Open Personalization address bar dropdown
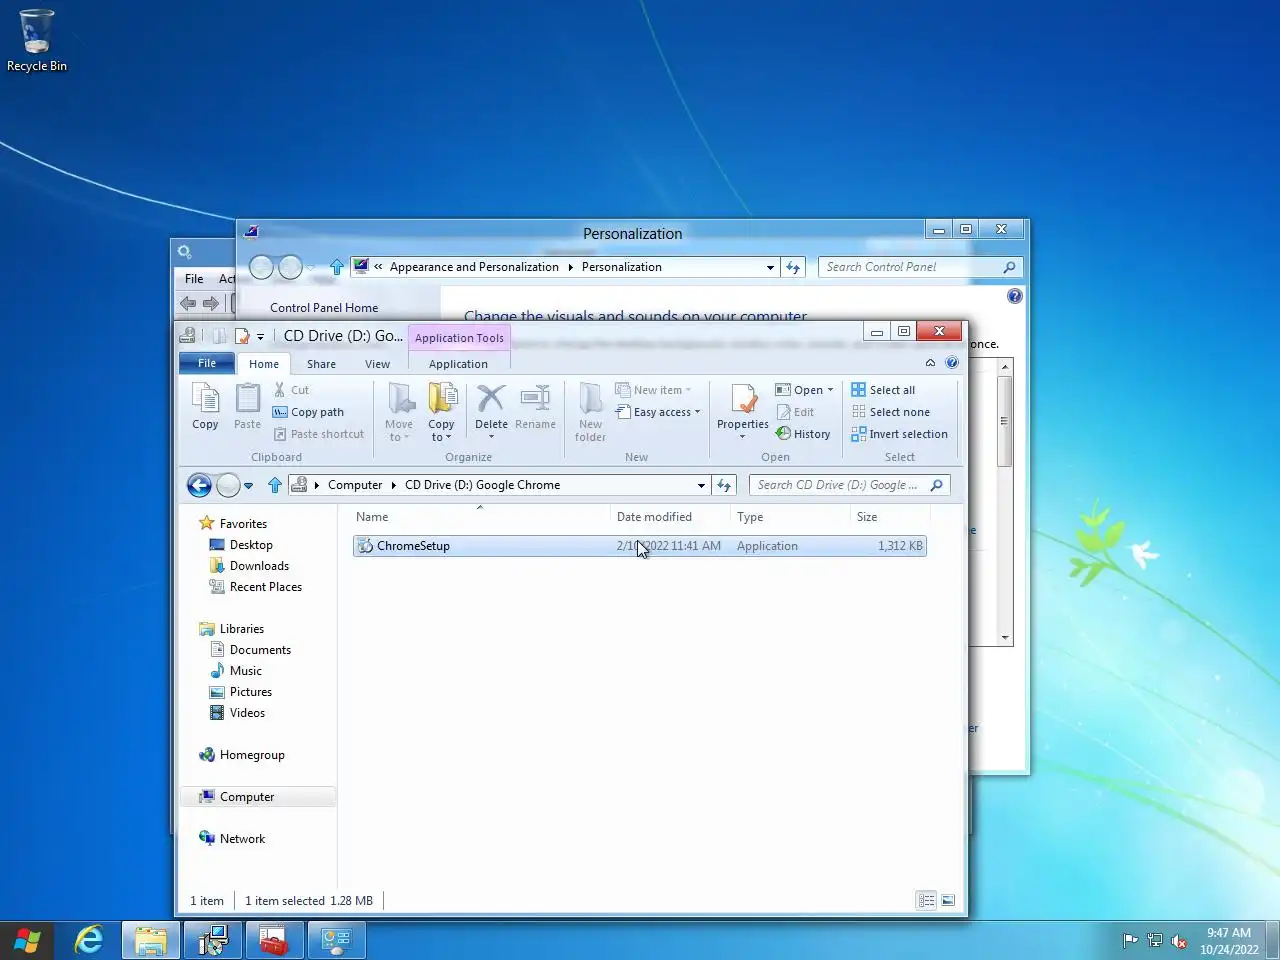Image resolution: width=1280 pixels, height=960 pixels. pos(770,267)
